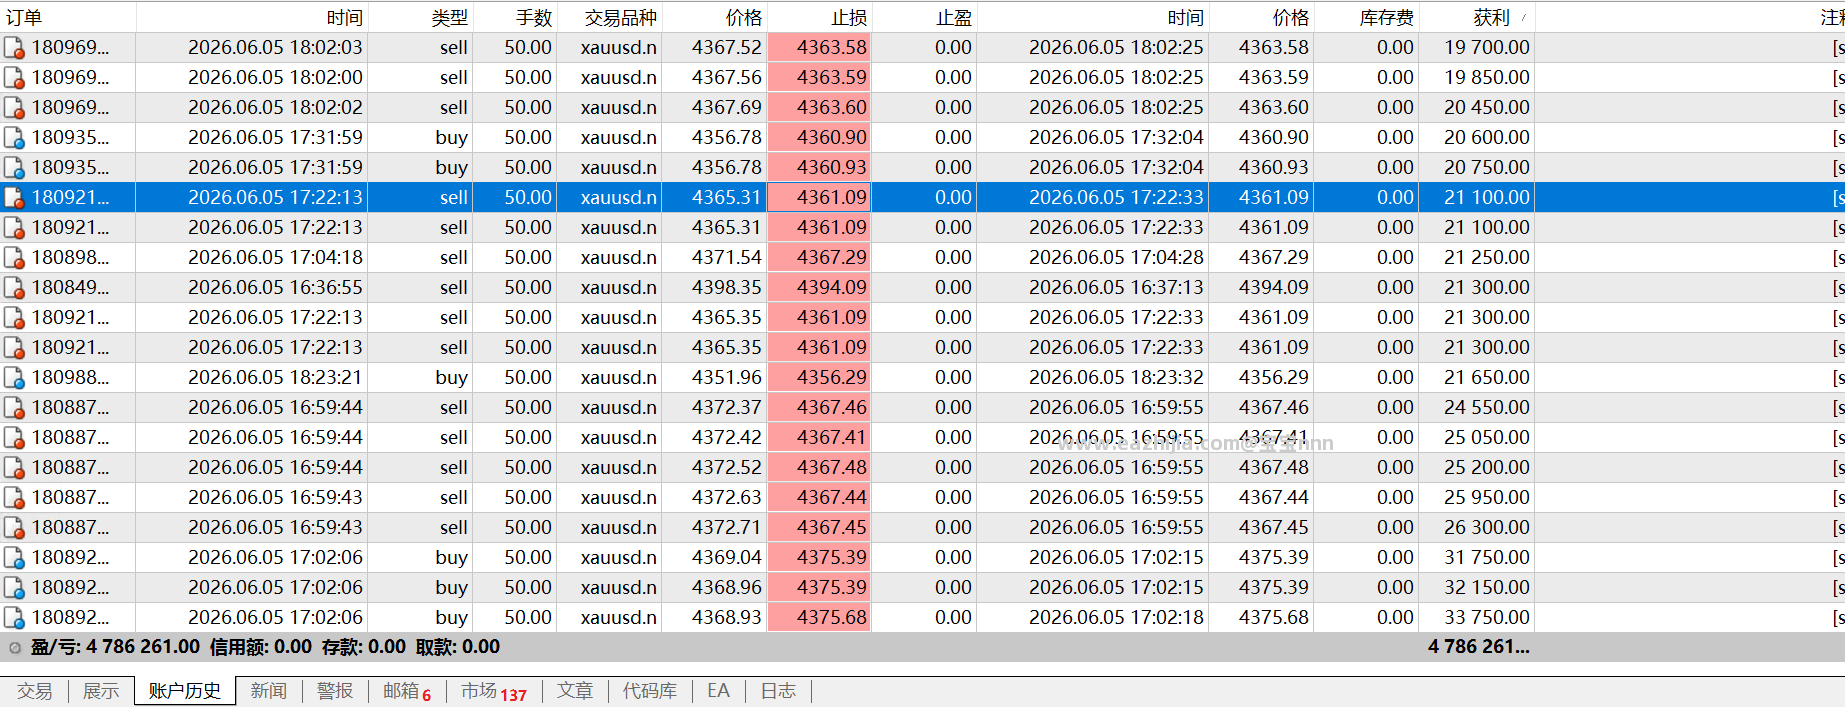The height and width of the screenshot is (708, 1845).
Task: Sort by the 手数 column header
Action: click(515, 17)
